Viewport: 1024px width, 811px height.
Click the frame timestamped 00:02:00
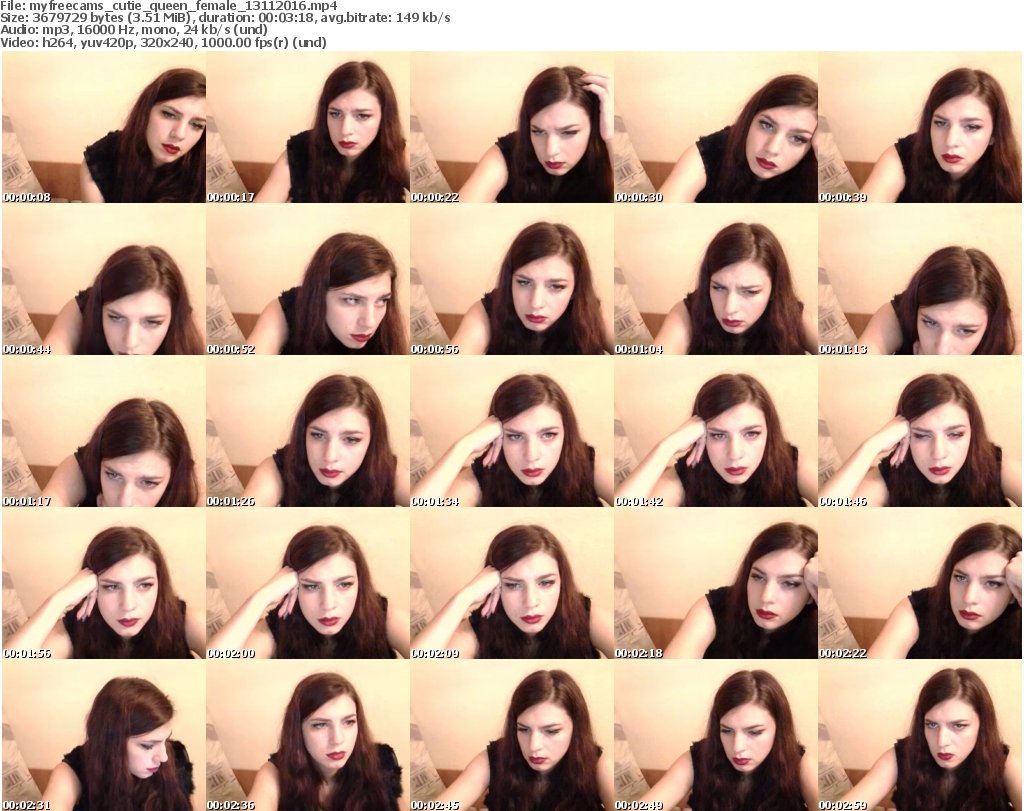point(308,584)
